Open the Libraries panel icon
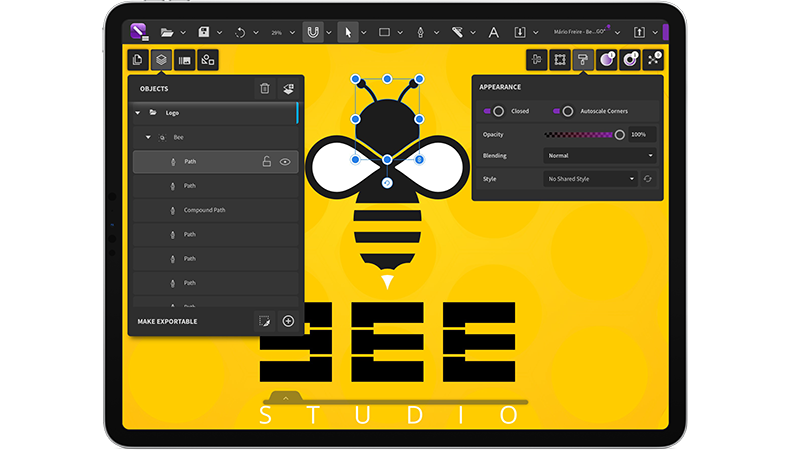Screen dimensions: 790x450 pyautogui.click(x=184, y=60)
